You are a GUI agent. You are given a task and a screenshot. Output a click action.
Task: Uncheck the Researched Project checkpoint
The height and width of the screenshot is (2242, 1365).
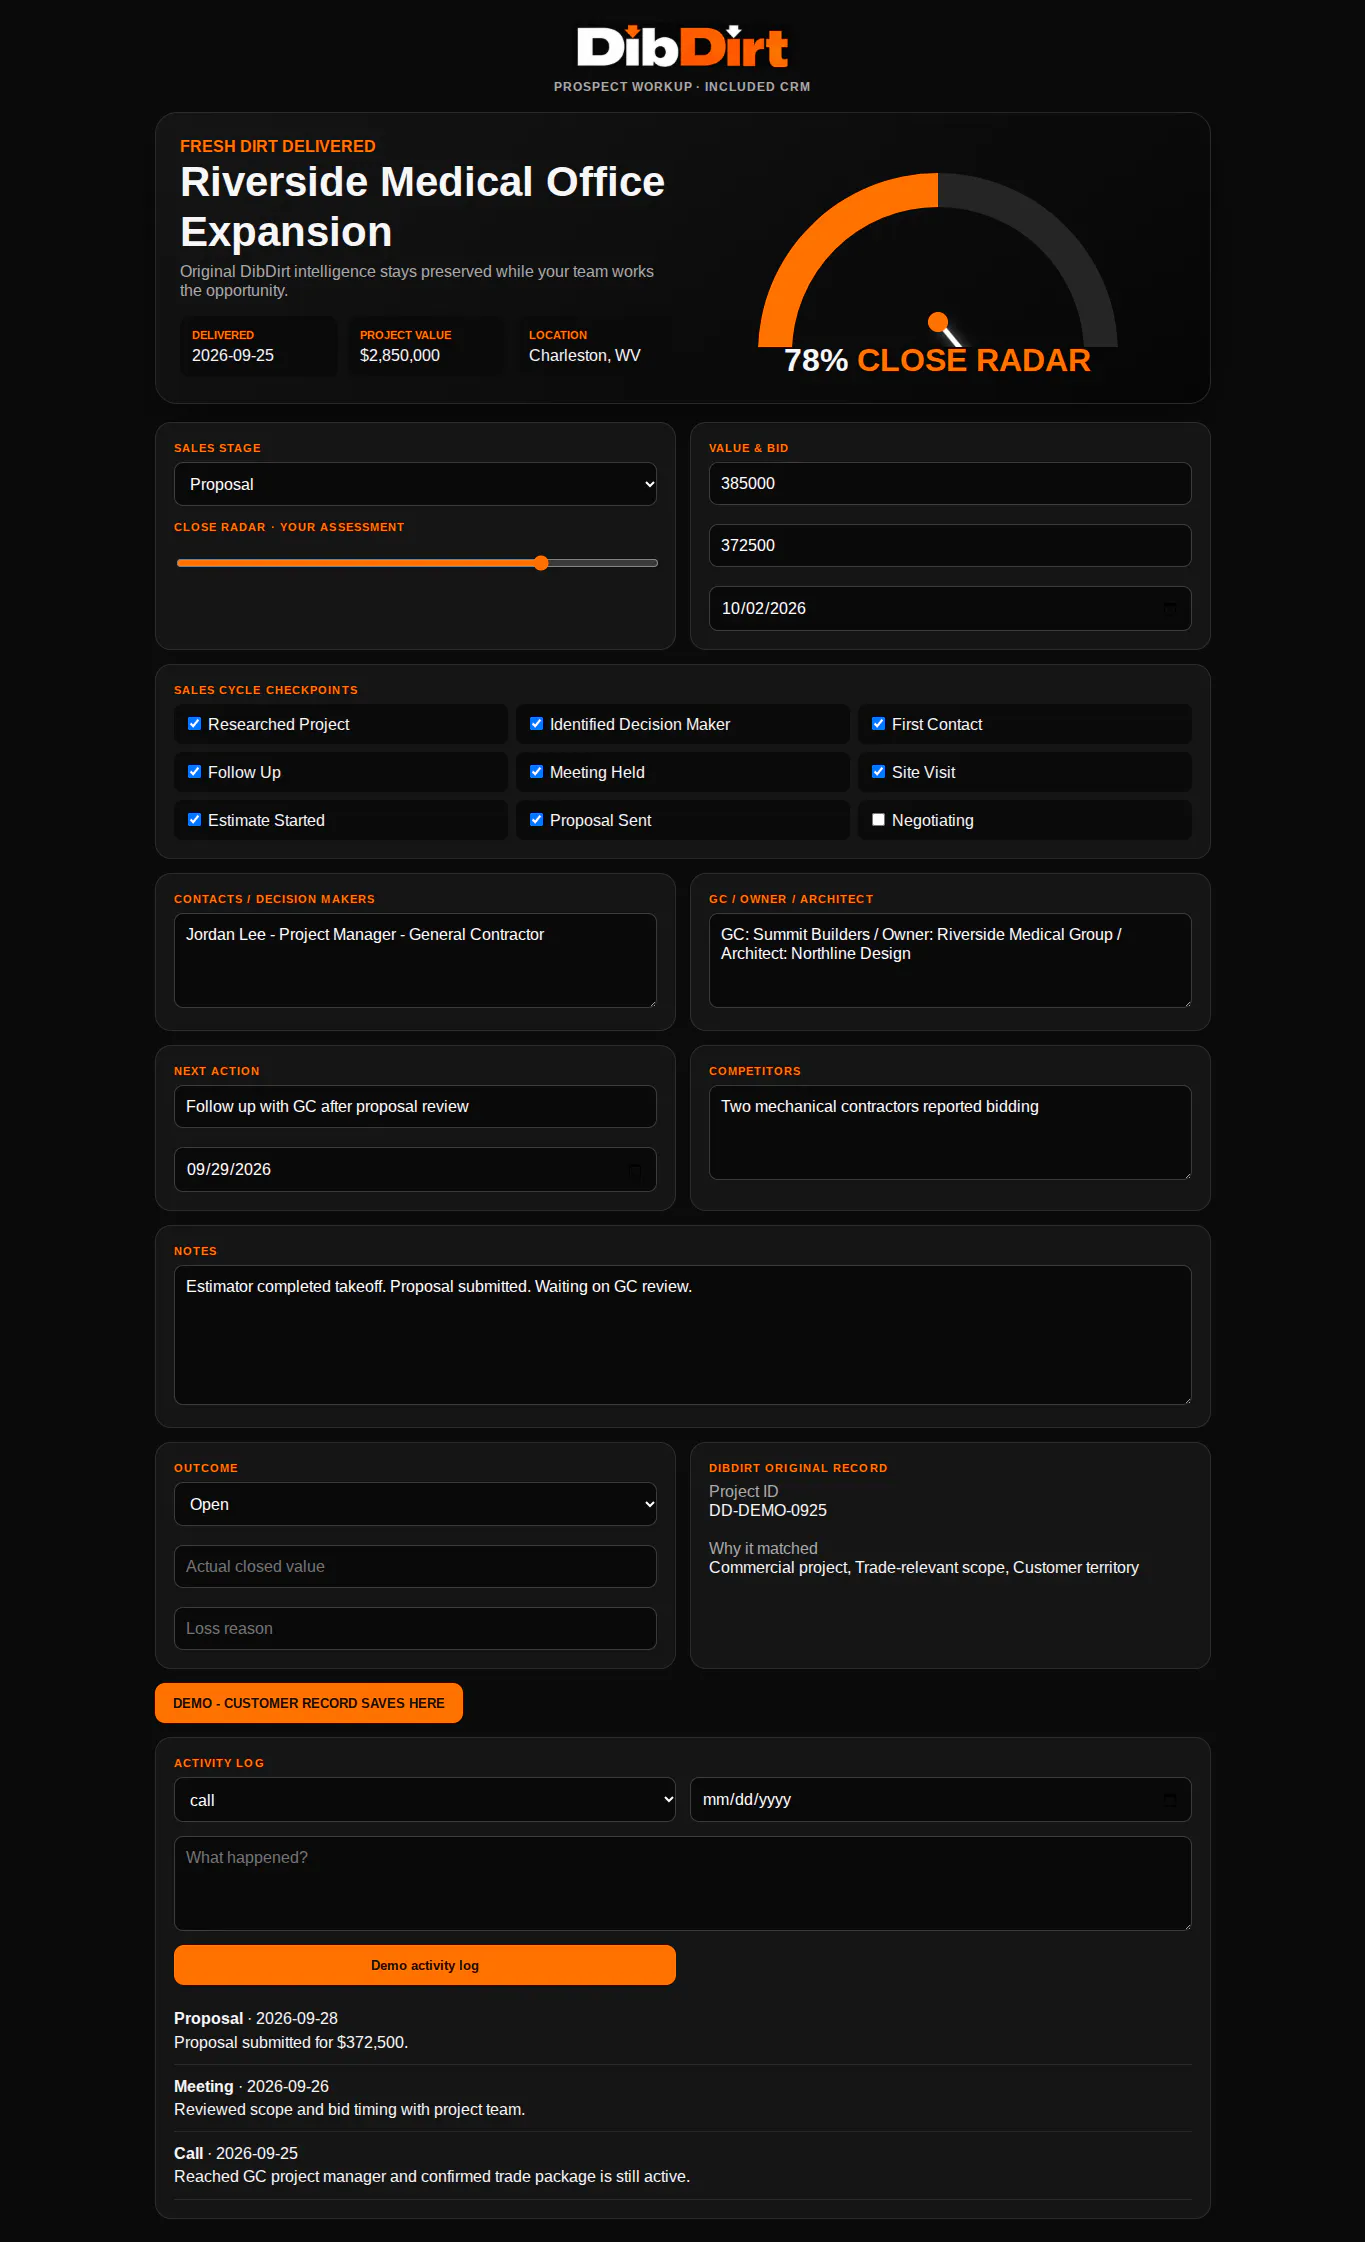(194, 724)
